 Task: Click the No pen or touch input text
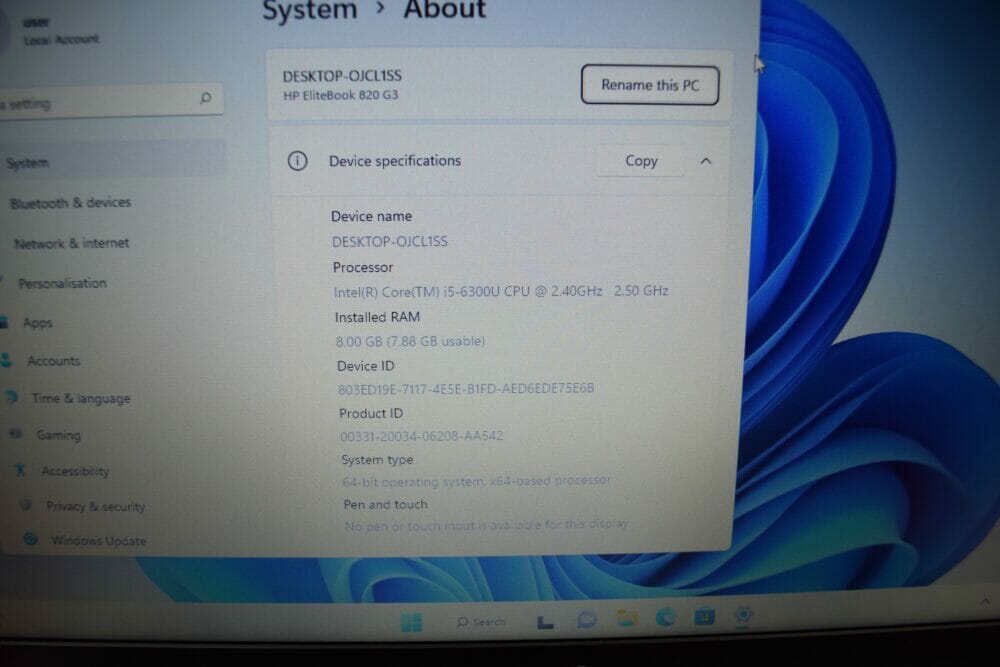click(486, 525)
